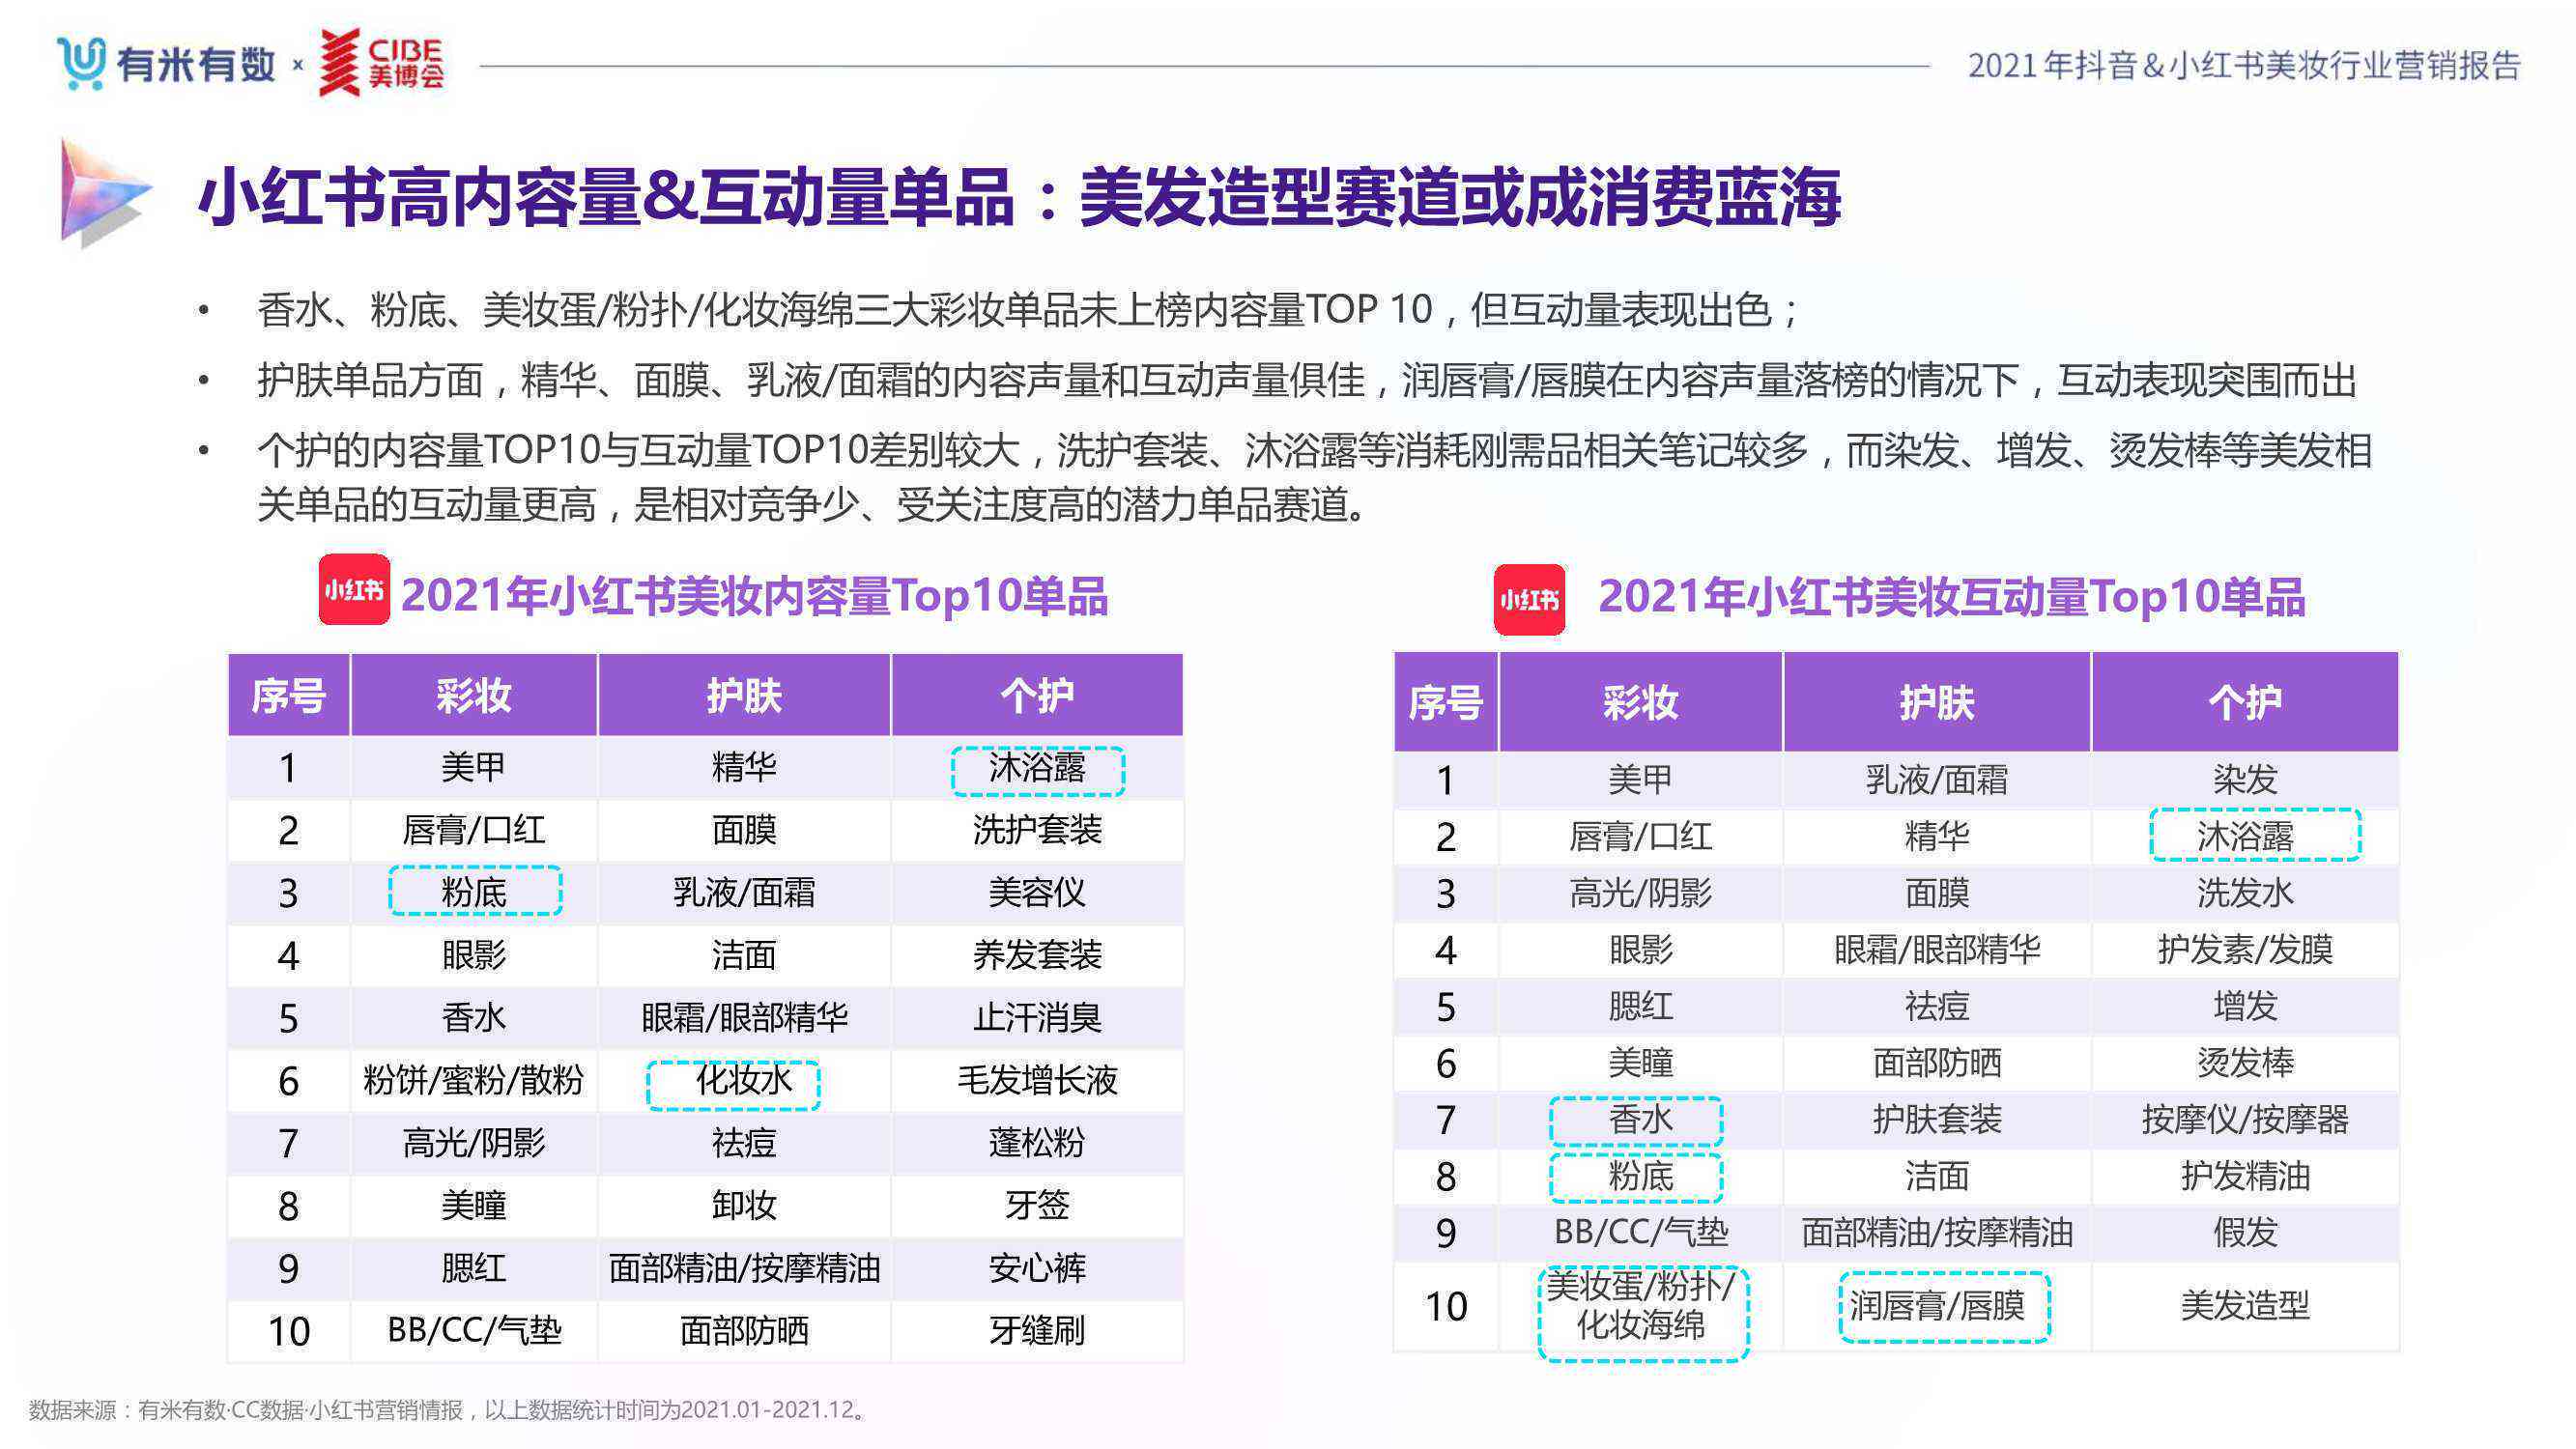Click the 洗发水 cell
This screenshot has width=2576, height=1449.
[x=2245, y=892]
